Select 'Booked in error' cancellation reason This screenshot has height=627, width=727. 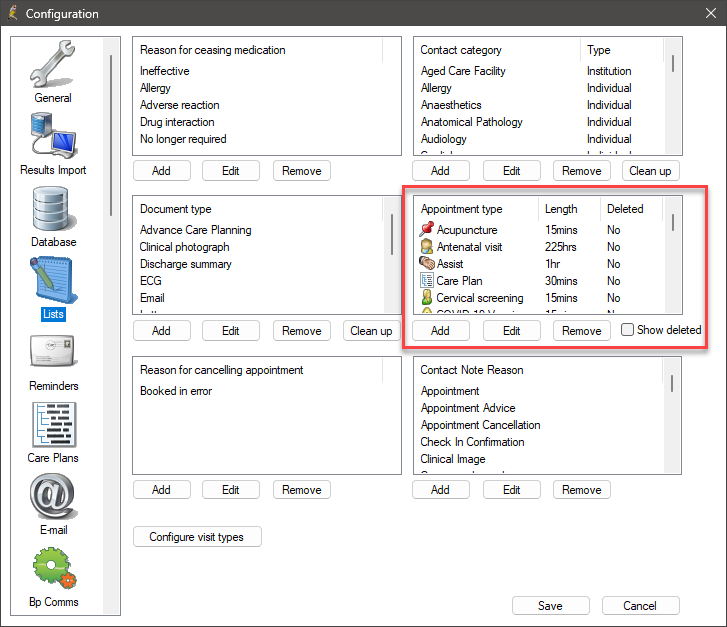click(x=176, y=391)
